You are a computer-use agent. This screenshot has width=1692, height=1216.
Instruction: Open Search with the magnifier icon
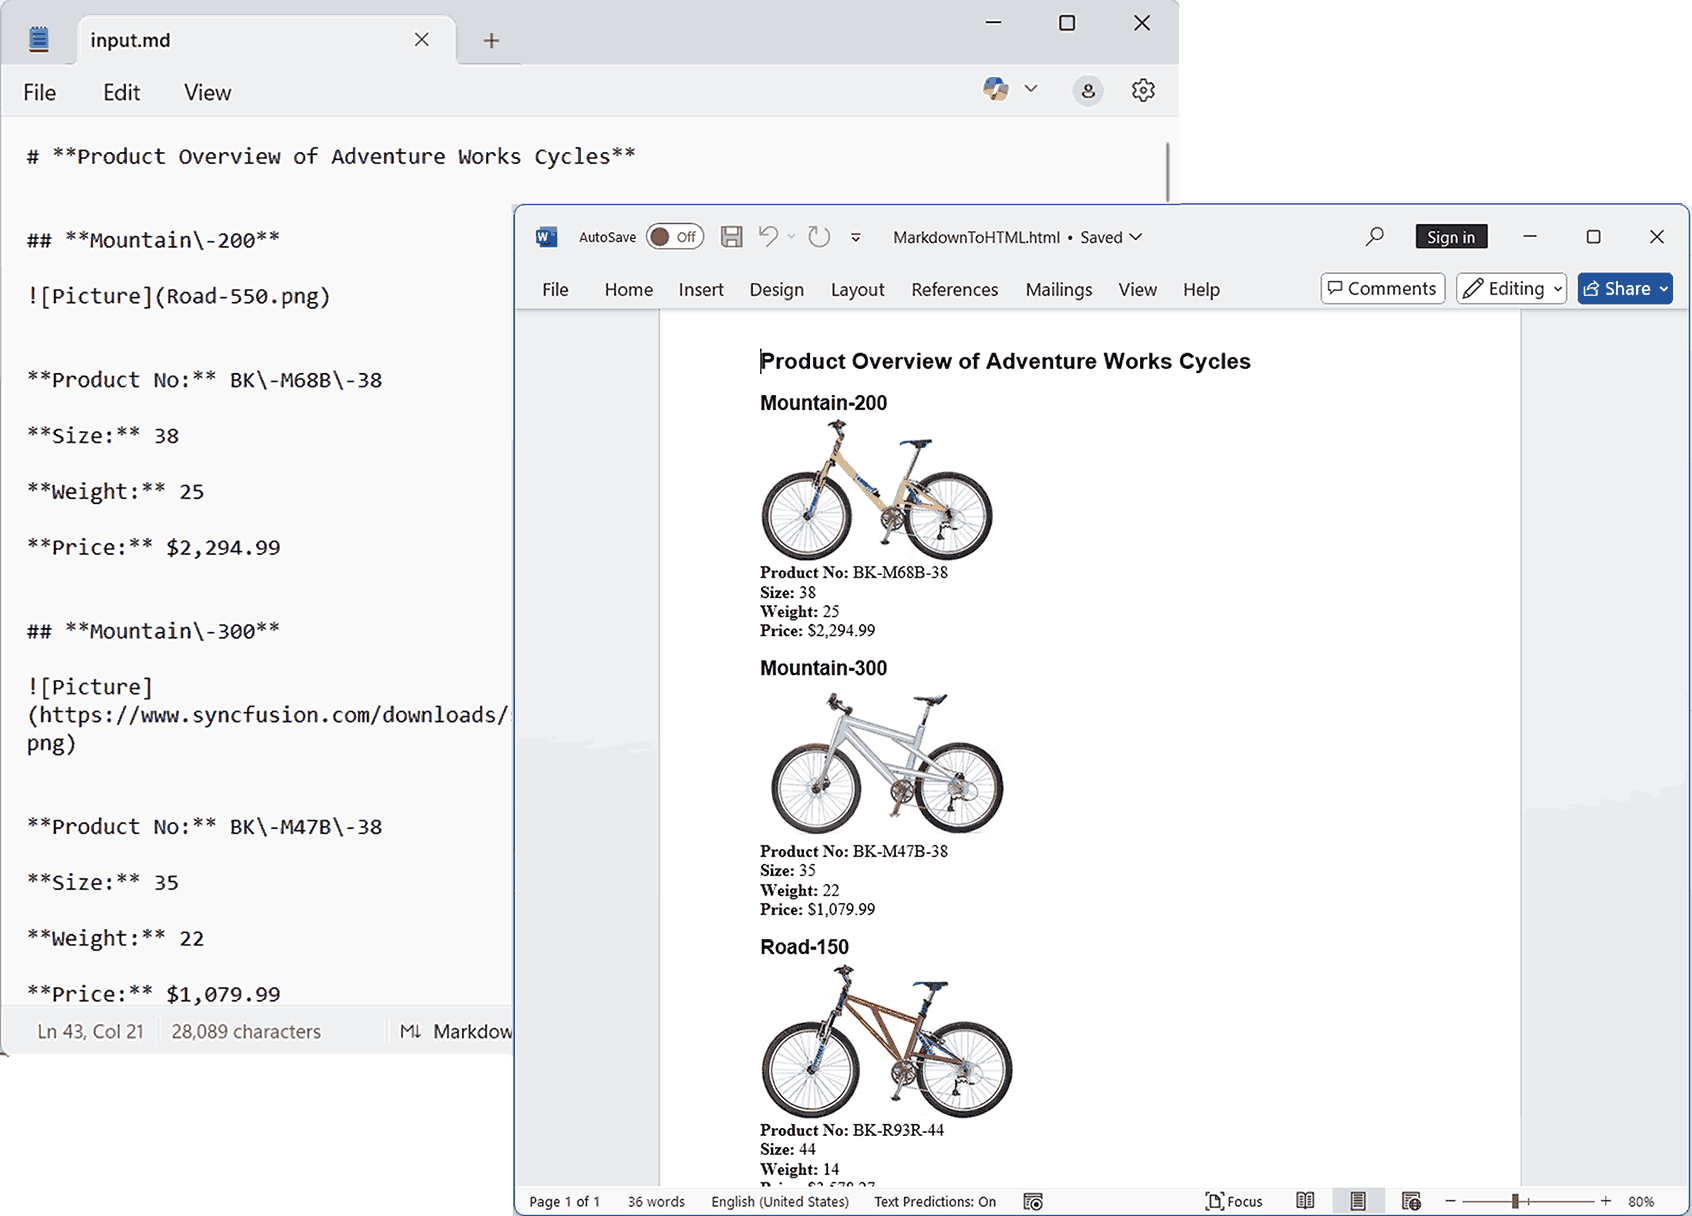(1375, 237)
